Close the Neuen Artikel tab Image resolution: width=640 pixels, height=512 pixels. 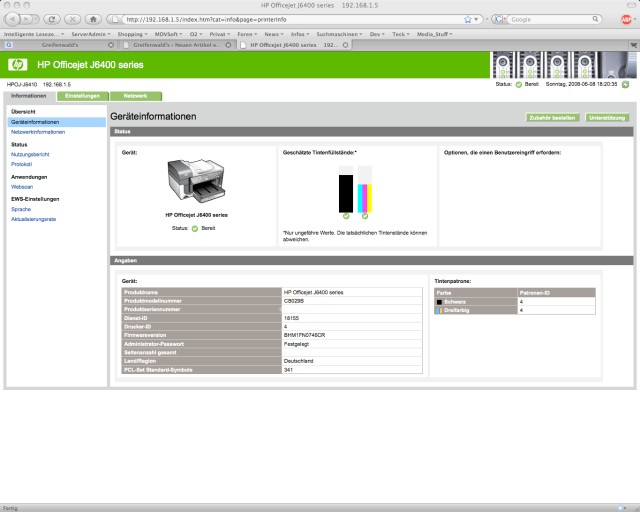[x=228, y=45]
